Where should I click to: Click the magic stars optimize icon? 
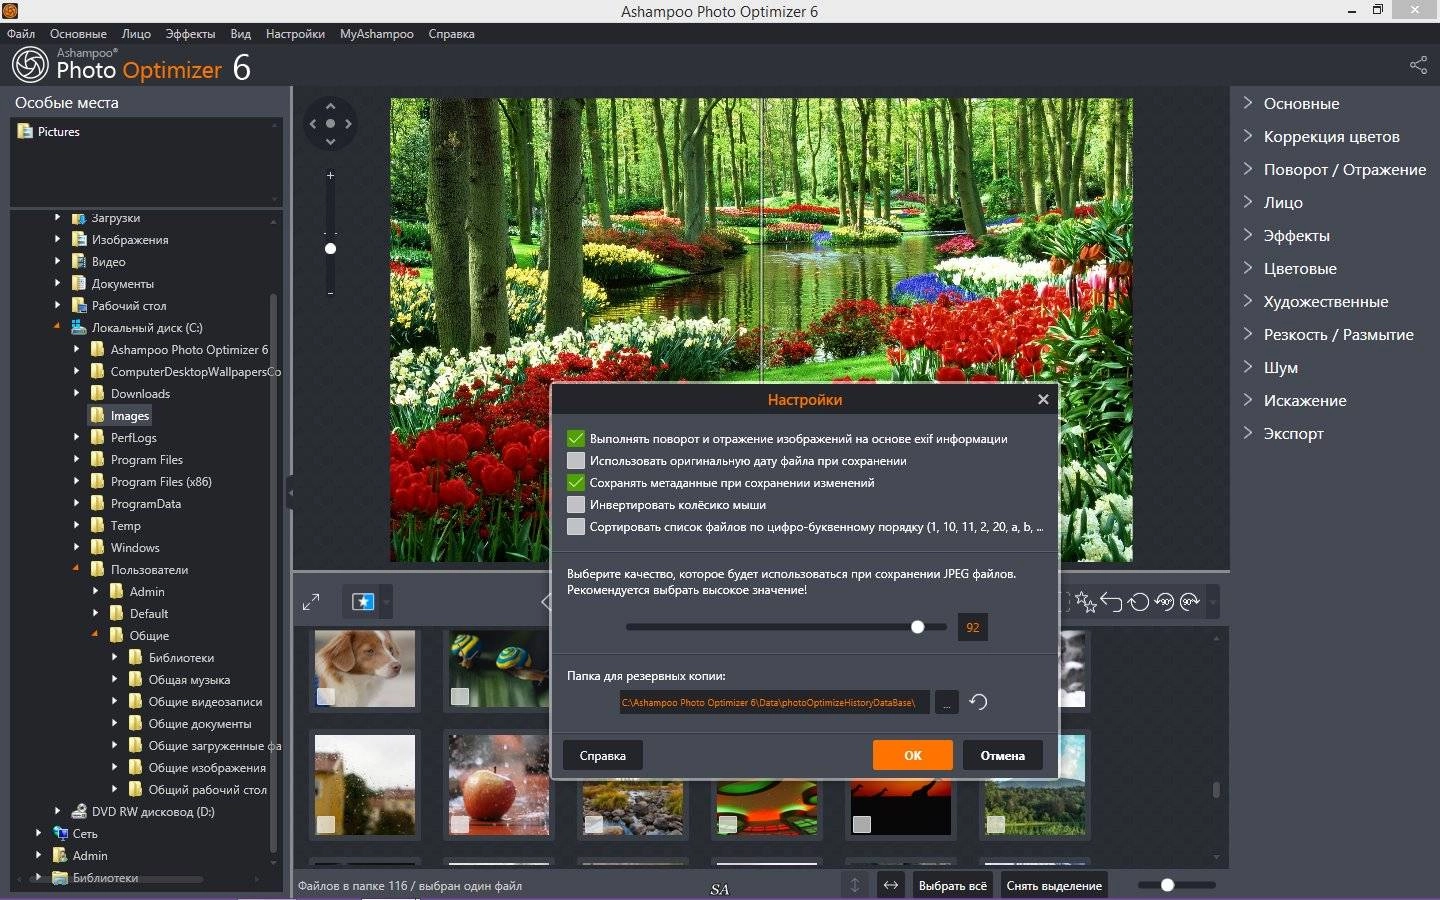click(x=1086, y=602)
